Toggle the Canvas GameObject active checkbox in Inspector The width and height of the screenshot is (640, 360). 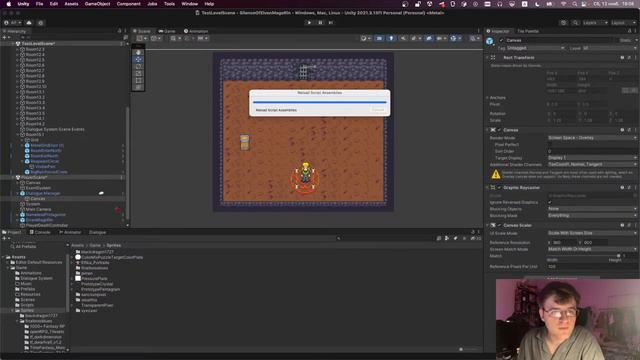(x=501, y=40)
